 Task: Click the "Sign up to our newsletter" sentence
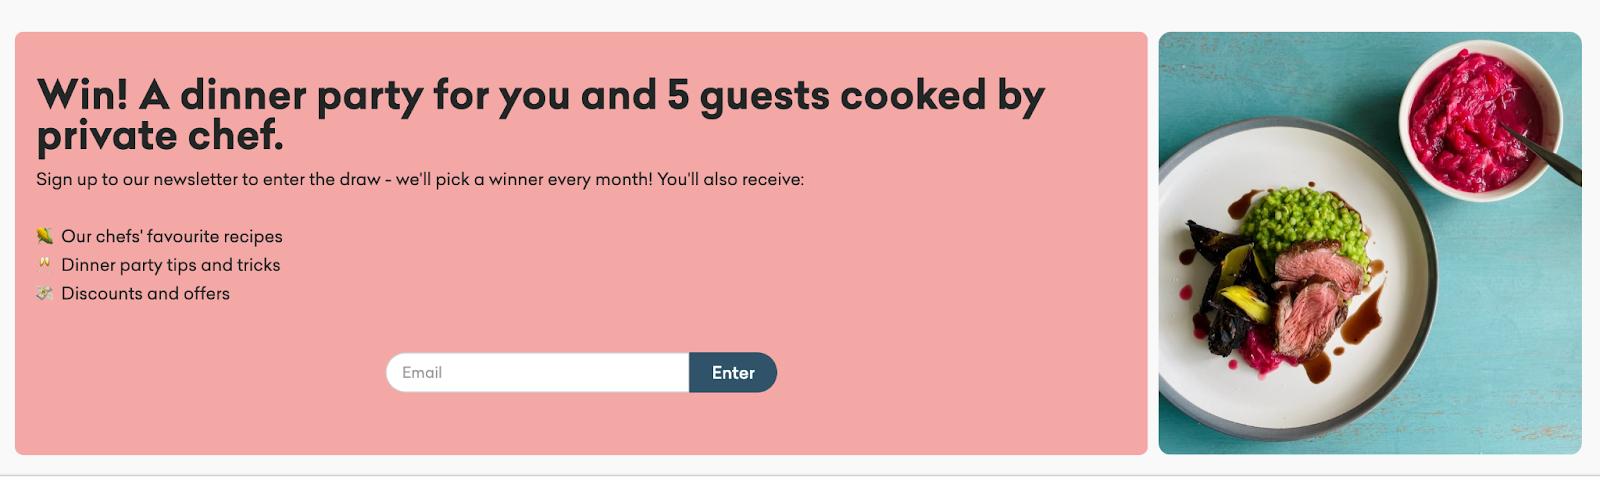click(210, 180)
